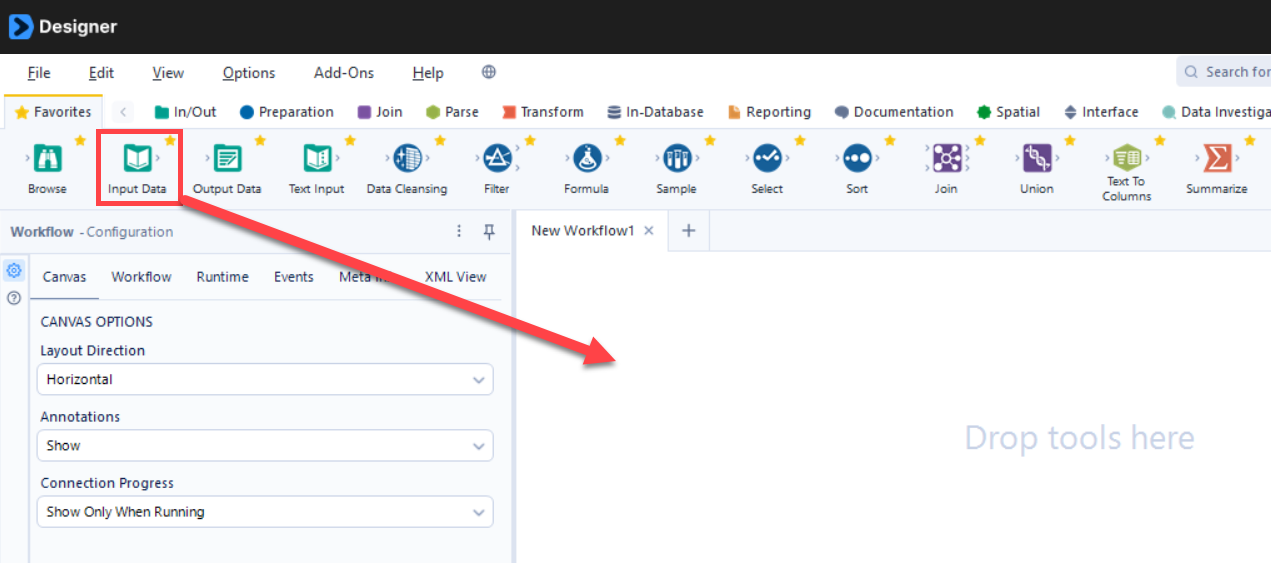Open the File menu

[39, 72]
